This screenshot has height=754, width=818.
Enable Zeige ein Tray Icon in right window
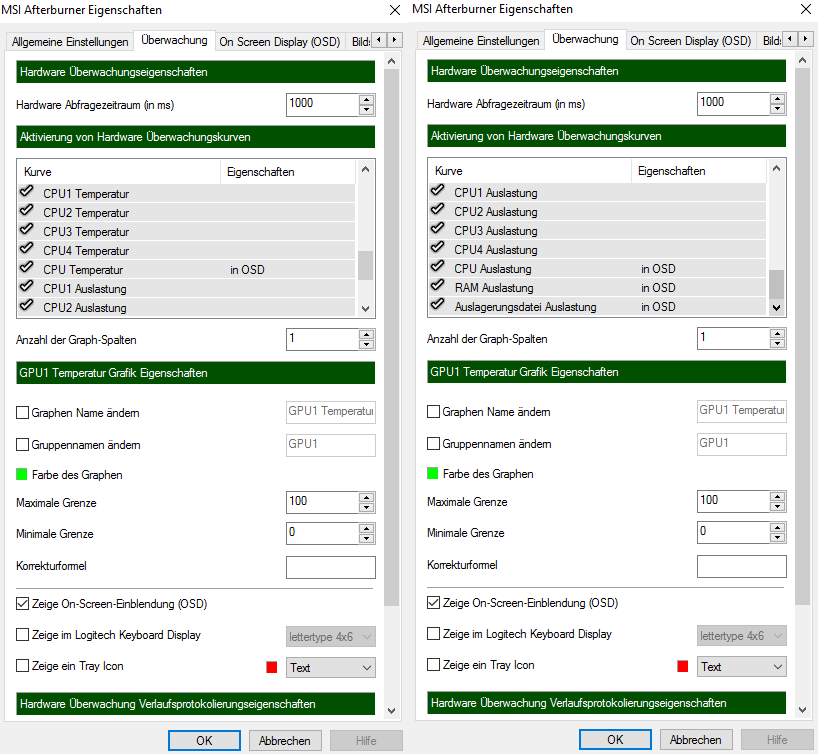point(434,665)
